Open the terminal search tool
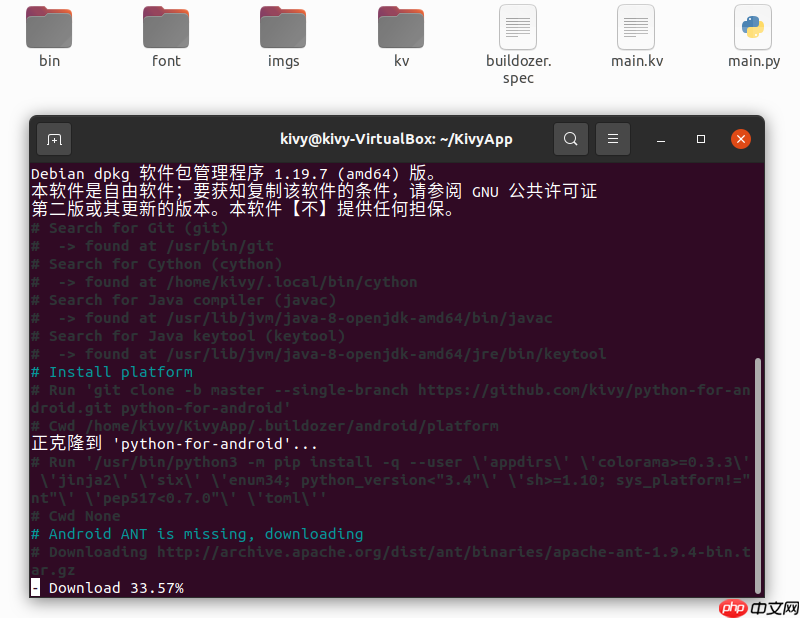 coord(571,139)
